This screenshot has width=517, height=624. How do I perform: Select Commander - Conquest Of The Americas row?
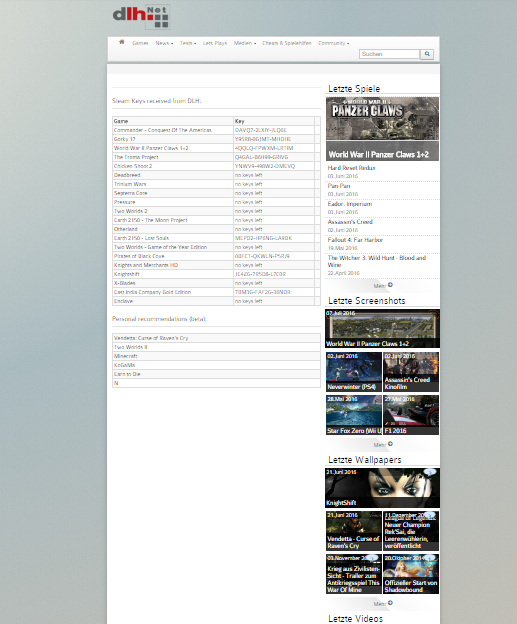tap(216, 130)
